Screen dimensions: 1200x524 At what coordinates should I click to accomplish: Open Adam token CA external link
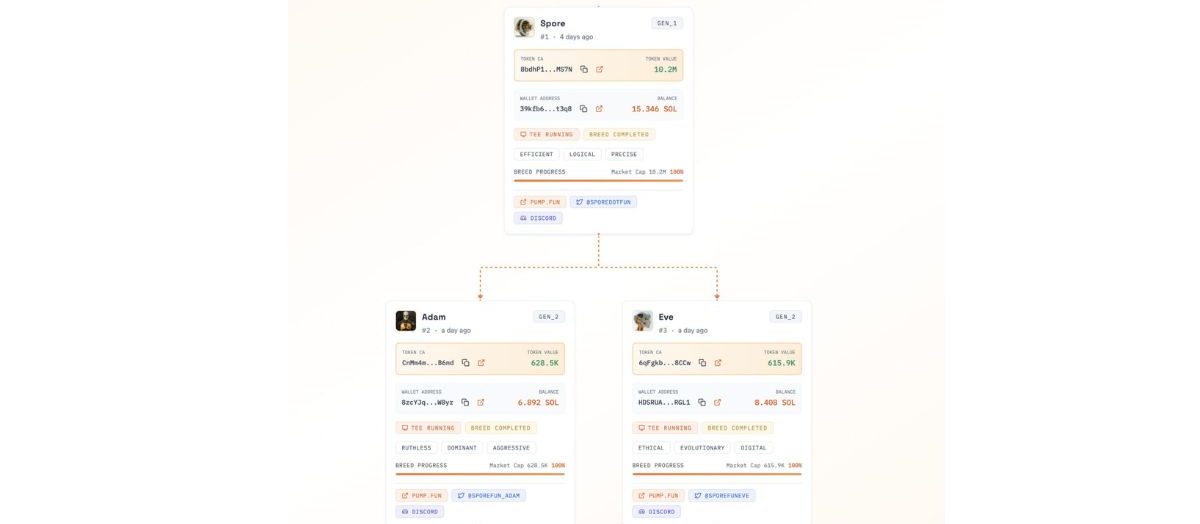(x=481, y=363)
